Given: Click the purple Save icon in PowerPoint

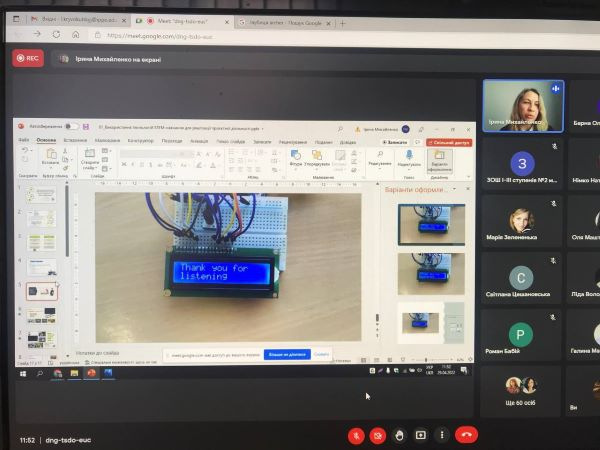Looking at the screenshot, I should coord(86,127).
